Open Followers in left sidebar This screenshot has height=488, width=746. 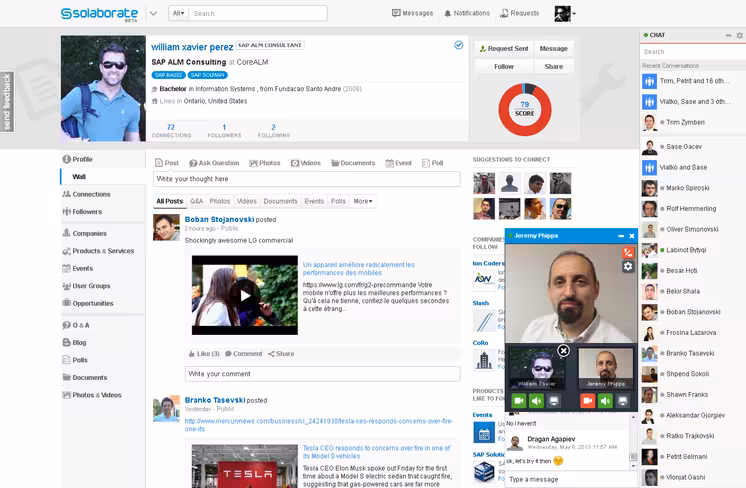click(x=82, y=212)
